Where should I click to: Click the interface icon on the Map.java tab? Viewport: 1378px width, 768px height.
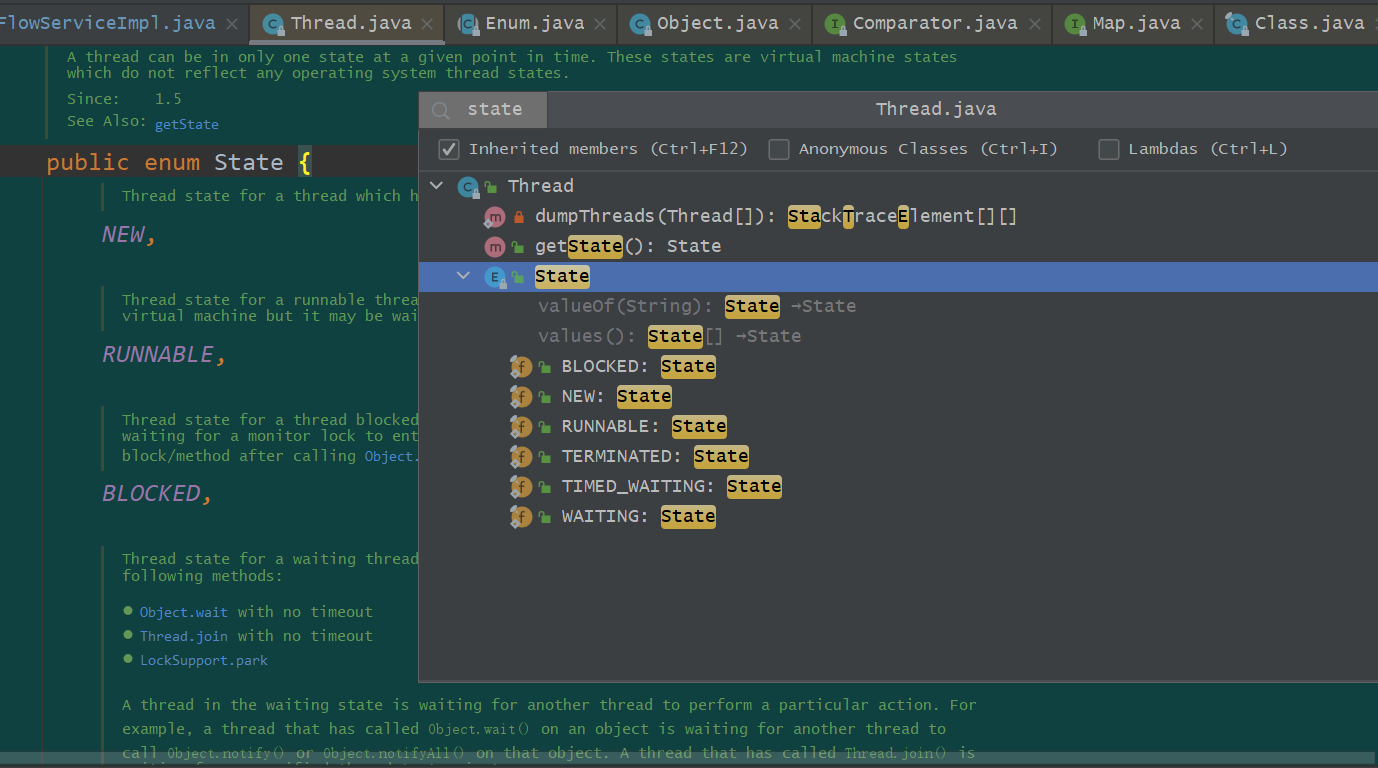(1074, 24)
